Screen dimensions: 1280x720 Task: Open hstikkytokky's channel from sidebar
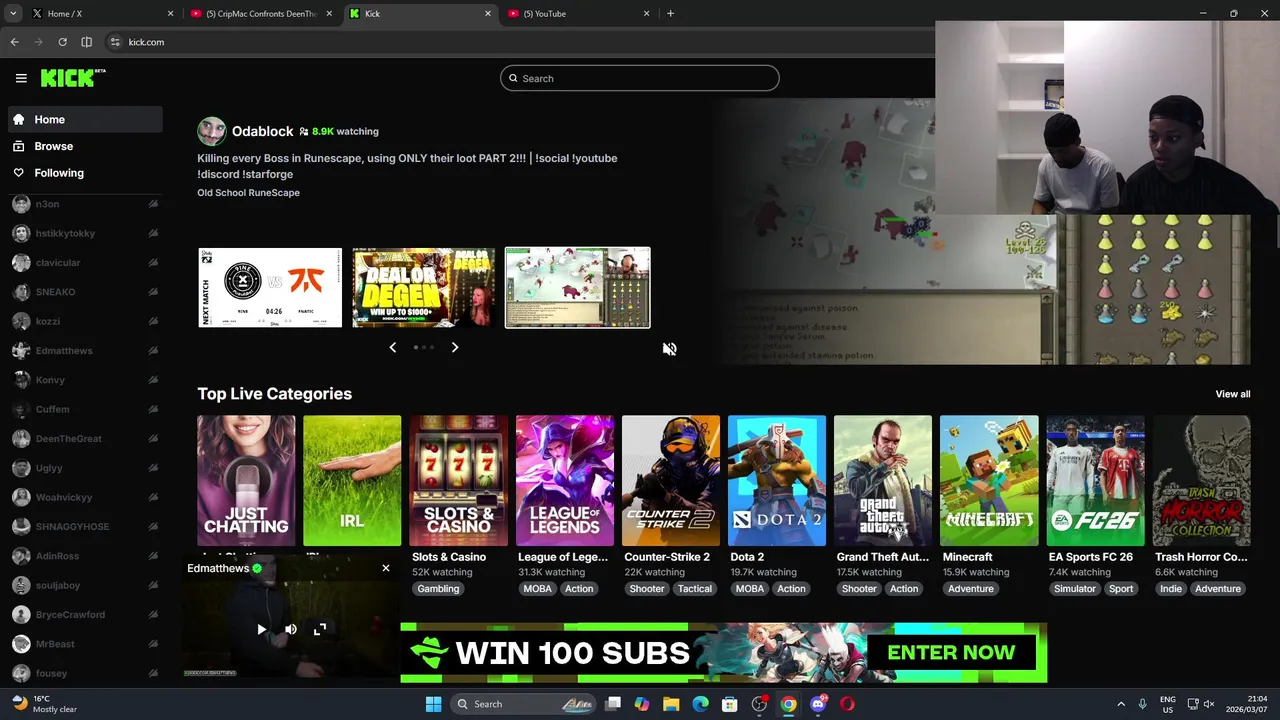tap(85, 233)
